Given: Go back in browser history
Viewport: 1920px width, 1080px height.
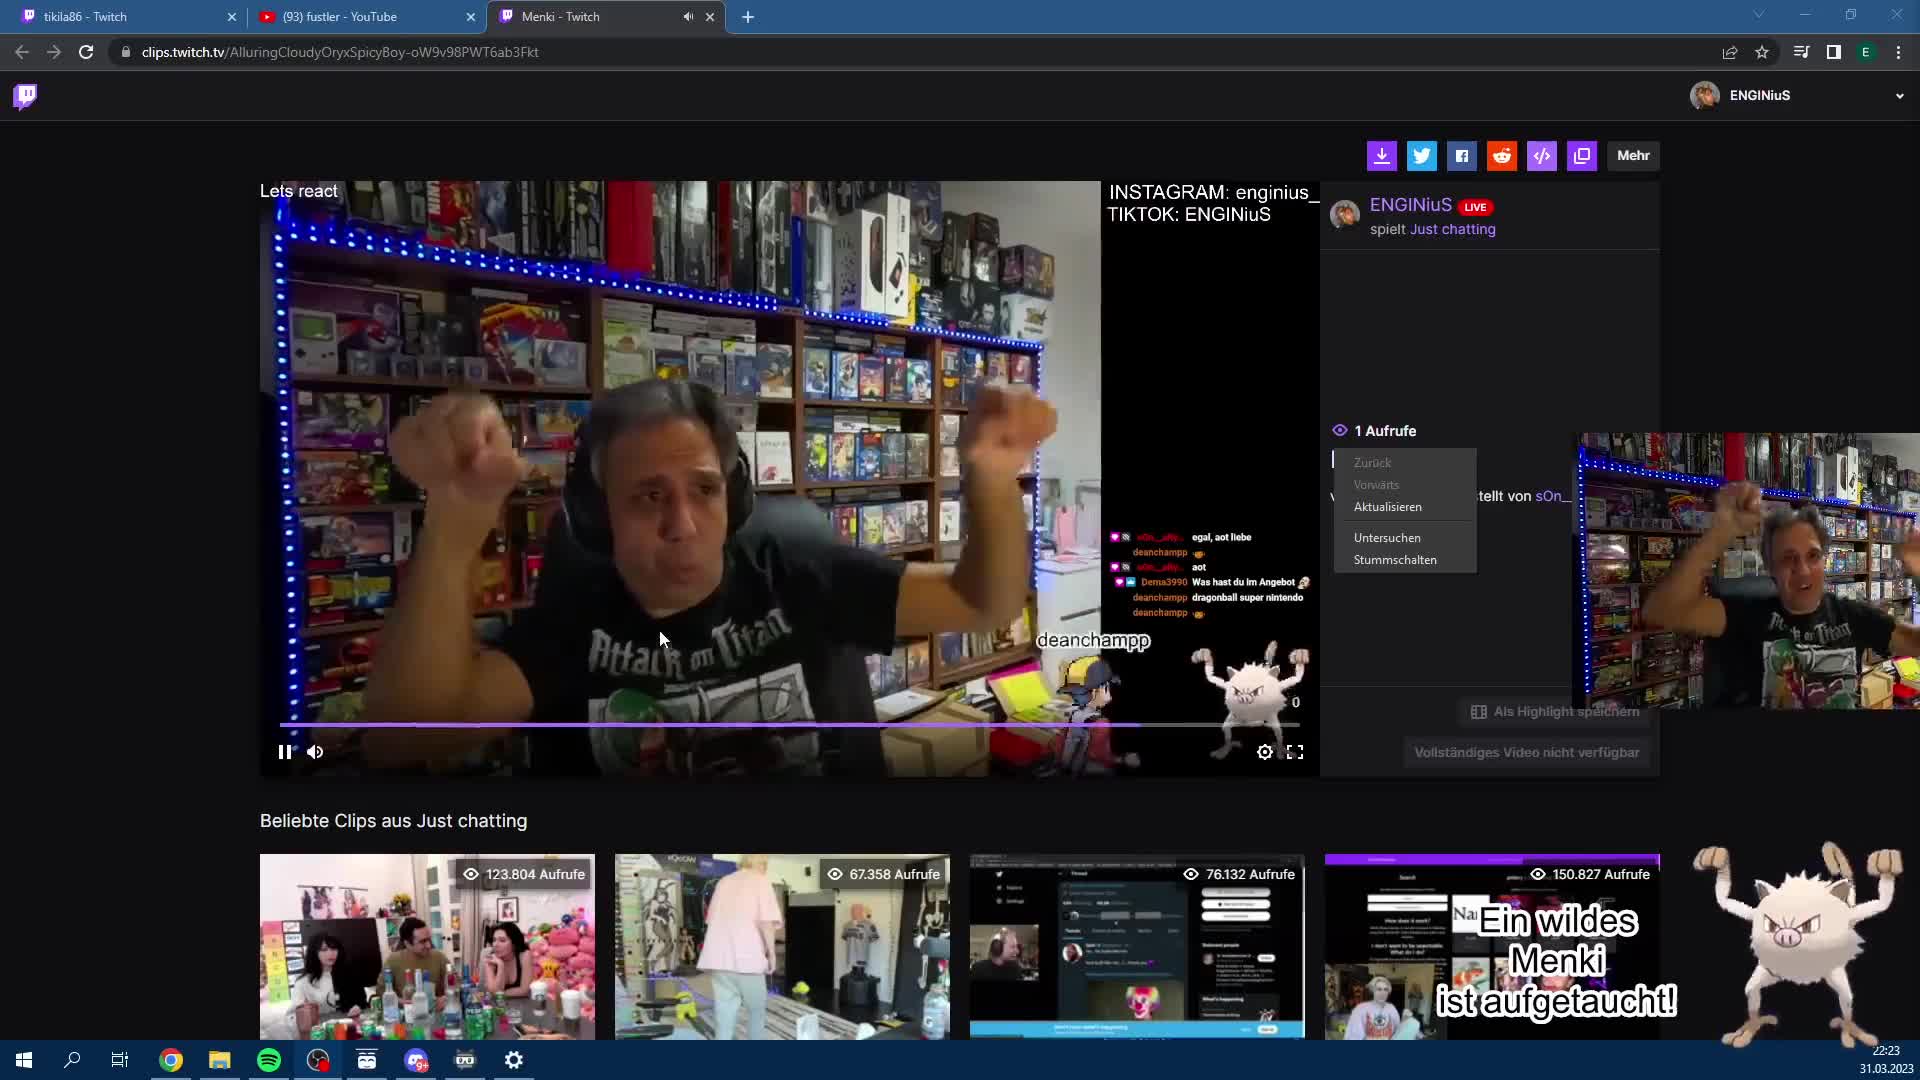Looking at the screenshot, I should 22,52.
